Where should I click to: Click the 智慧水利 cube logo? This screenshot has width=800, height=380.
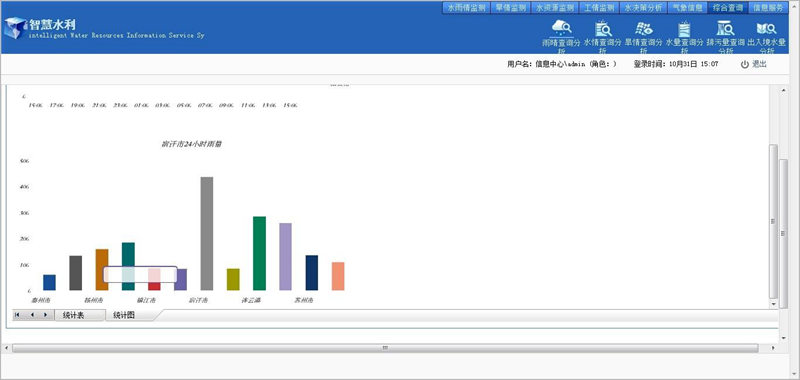click(x=15, y=28)
